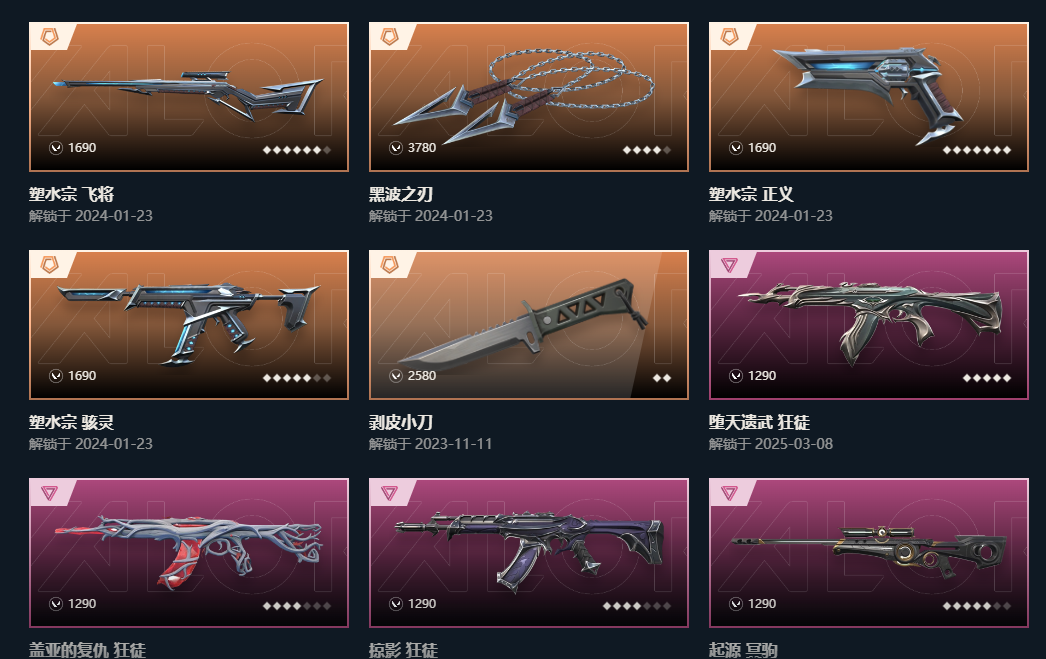Click VP currency icon beside 3780 price

[x=396, y=147]
